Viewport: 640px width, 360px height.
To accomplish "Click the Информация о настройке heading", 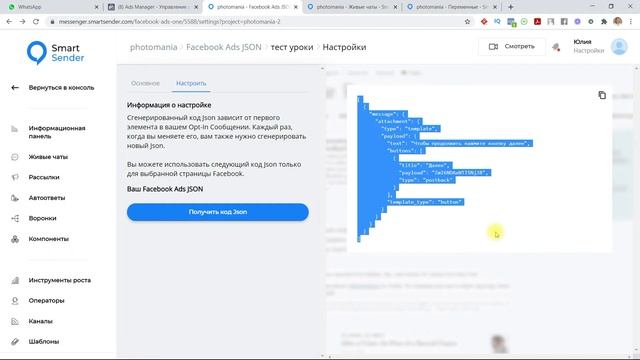I will 169,105.
